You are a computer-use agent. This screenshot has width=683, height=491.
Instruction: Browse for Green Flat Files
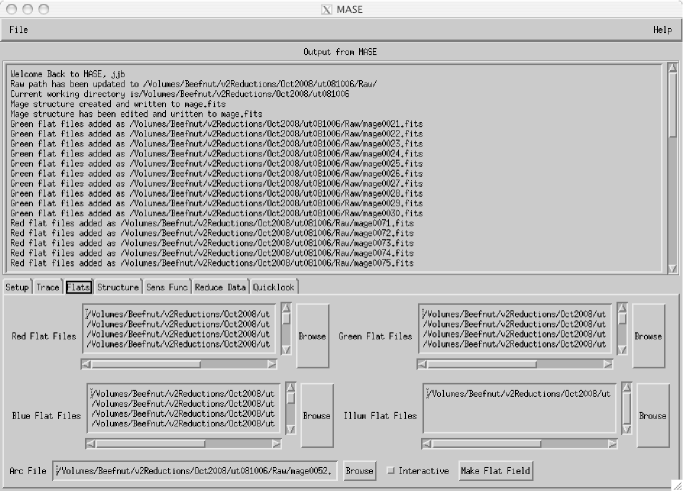click(648, 336)
